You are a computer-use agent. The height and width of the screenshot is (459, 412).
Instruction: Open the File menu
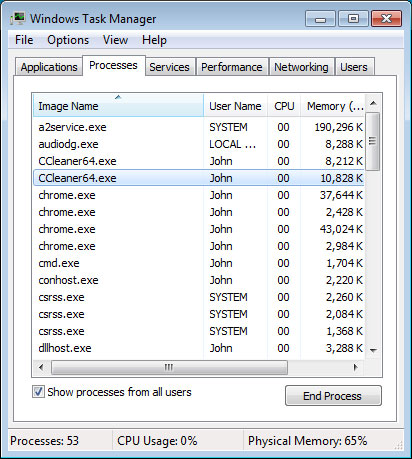(24, 40)
